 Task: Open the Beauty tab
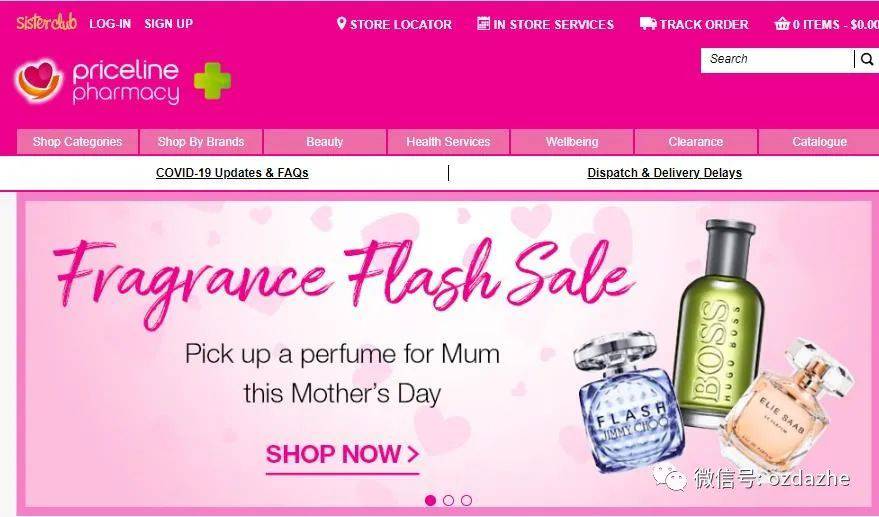[325, 142]
